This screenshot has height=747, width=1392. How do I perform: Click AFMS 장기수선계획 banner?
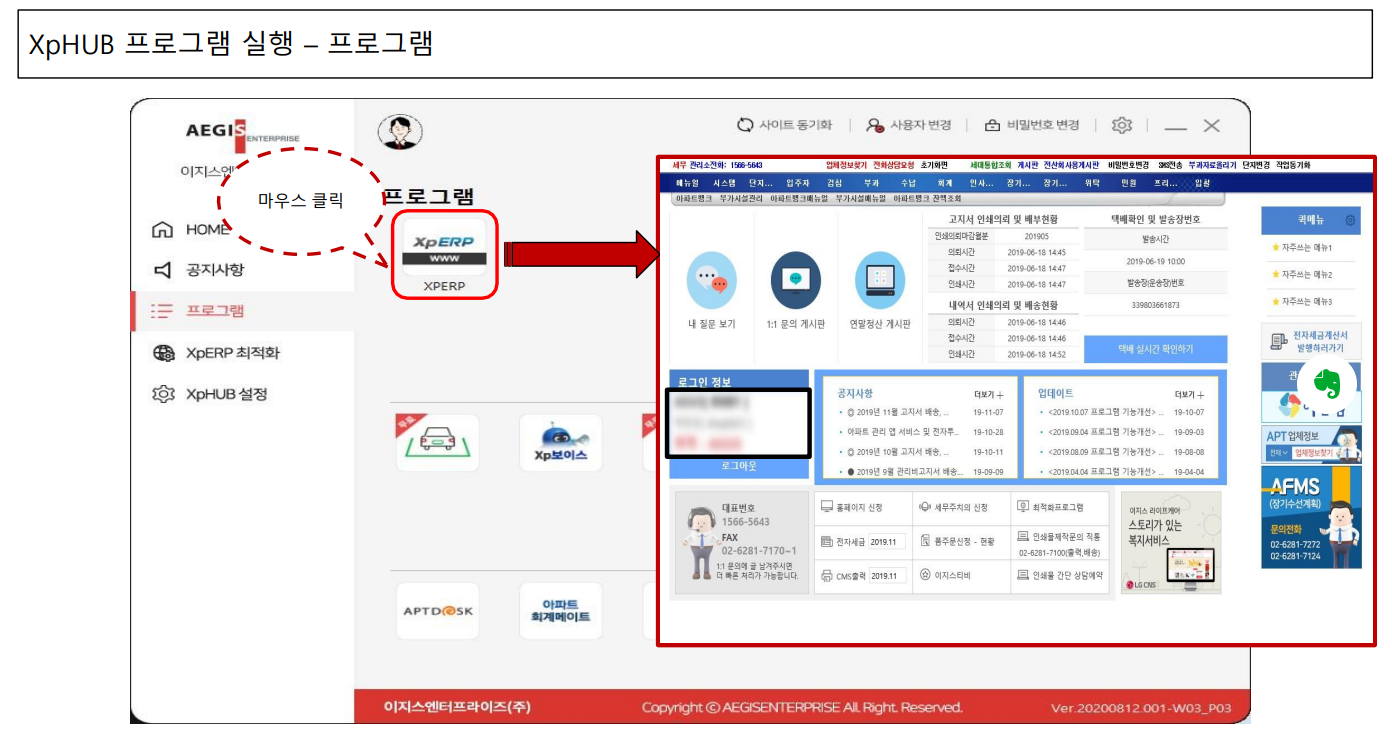click(1311, 517)
